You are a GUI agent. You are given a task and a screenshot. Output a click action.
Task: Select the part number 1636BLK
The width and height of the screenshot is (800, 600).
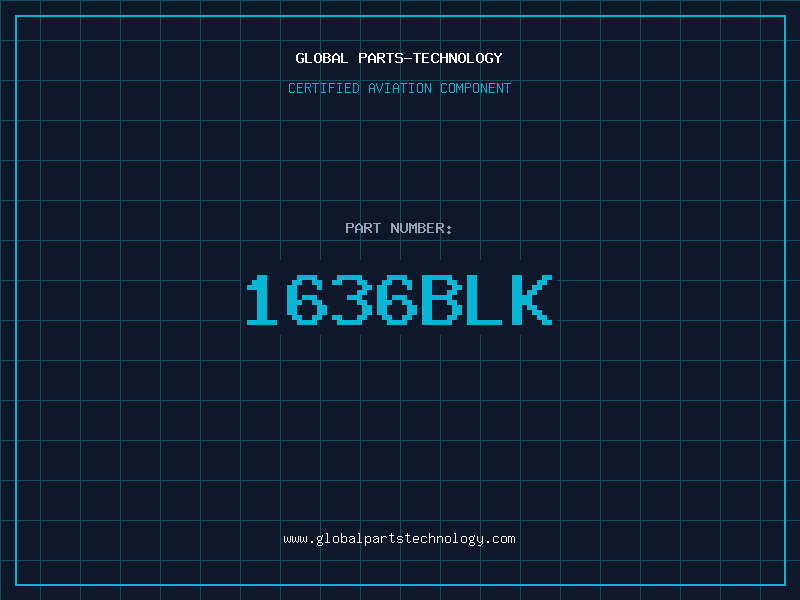coord(399,300)
